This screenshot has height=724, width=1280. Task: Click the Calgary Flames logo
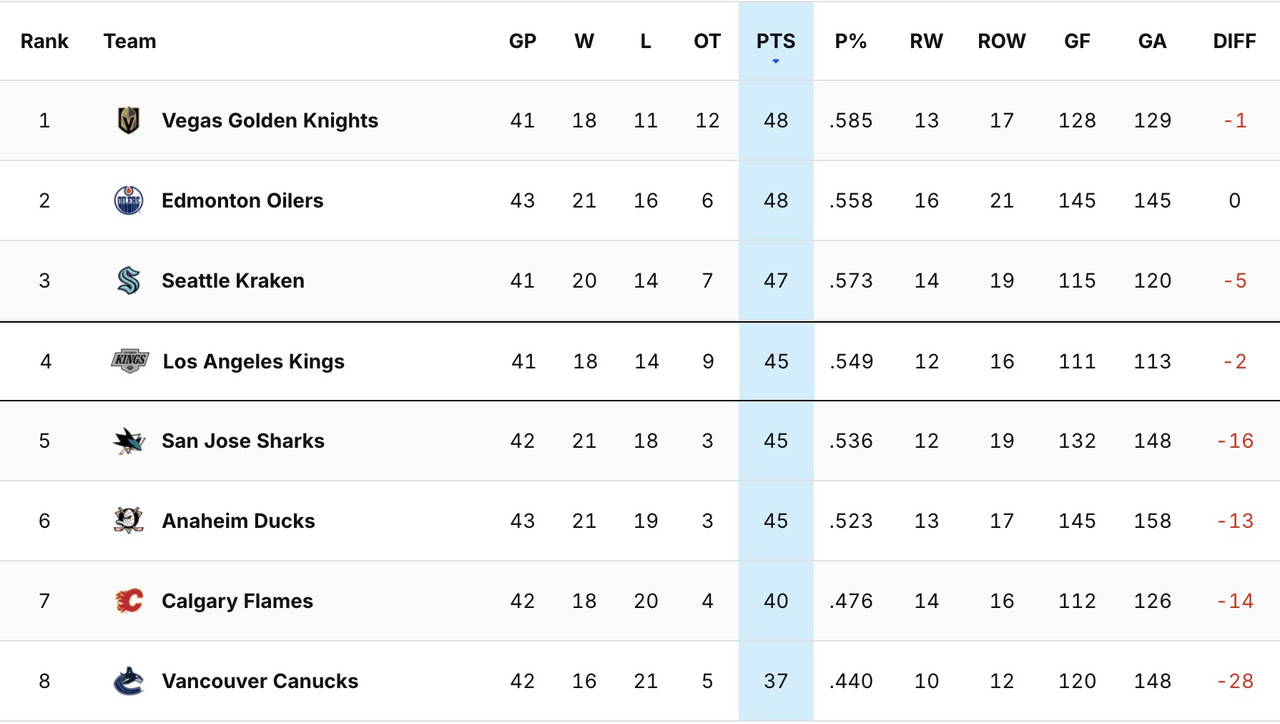[x=128, y=600]
